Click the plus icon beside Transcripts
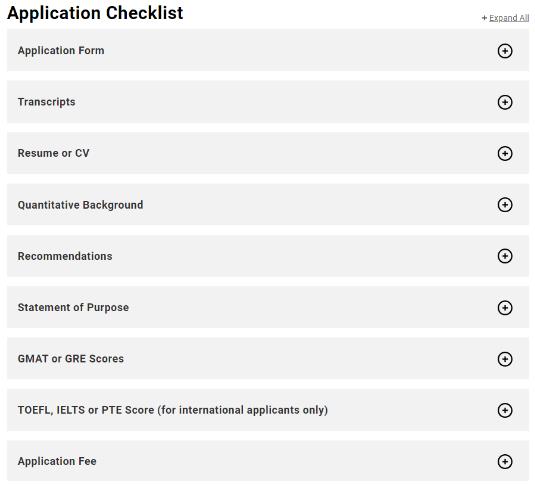 505,102
